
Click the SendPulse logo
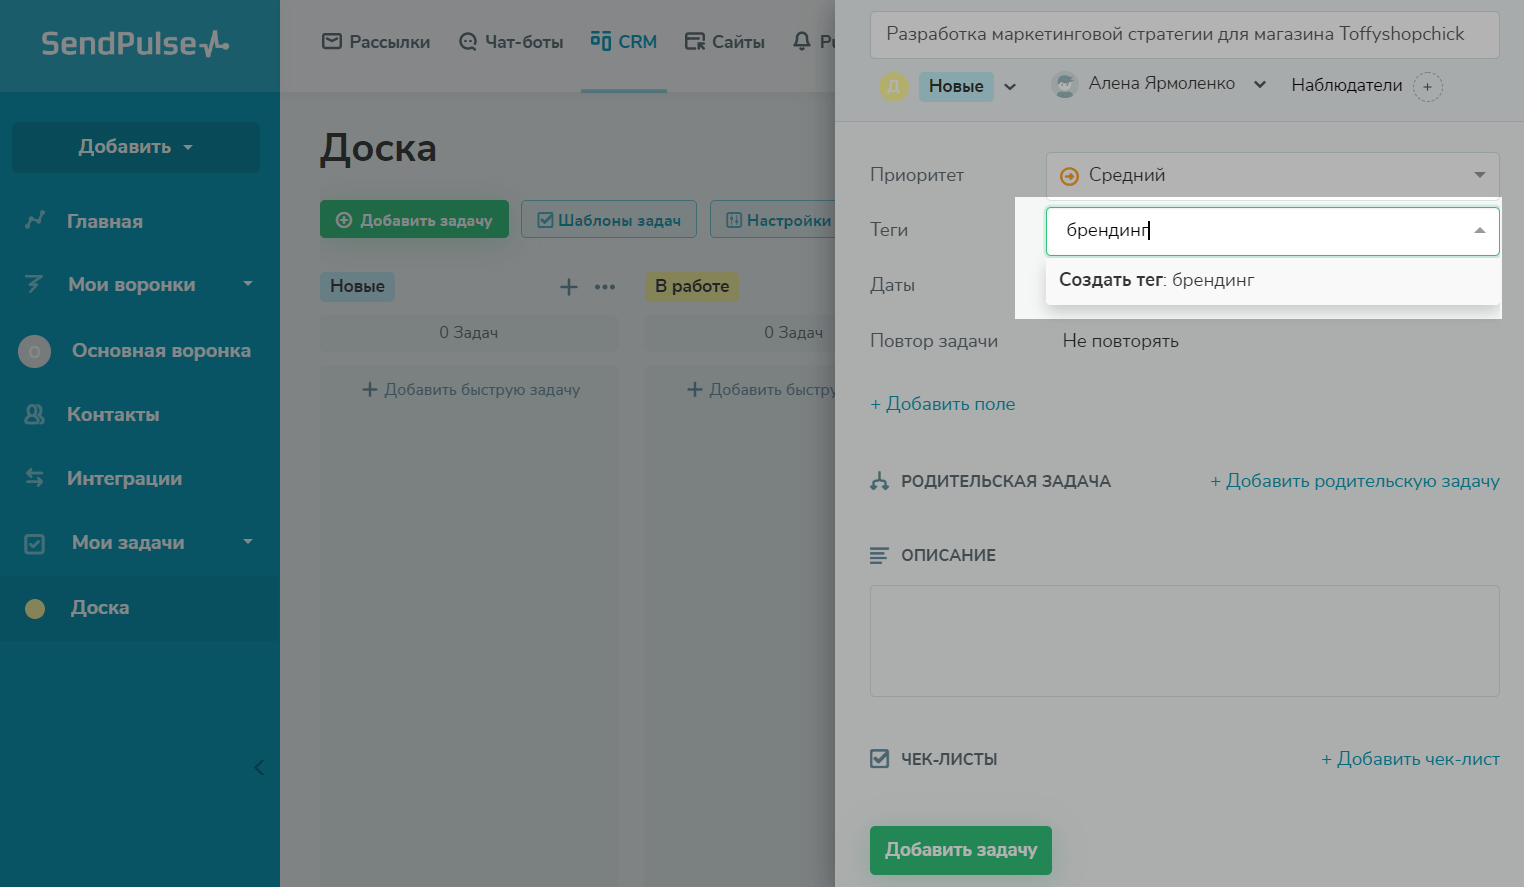click(135, 44)
